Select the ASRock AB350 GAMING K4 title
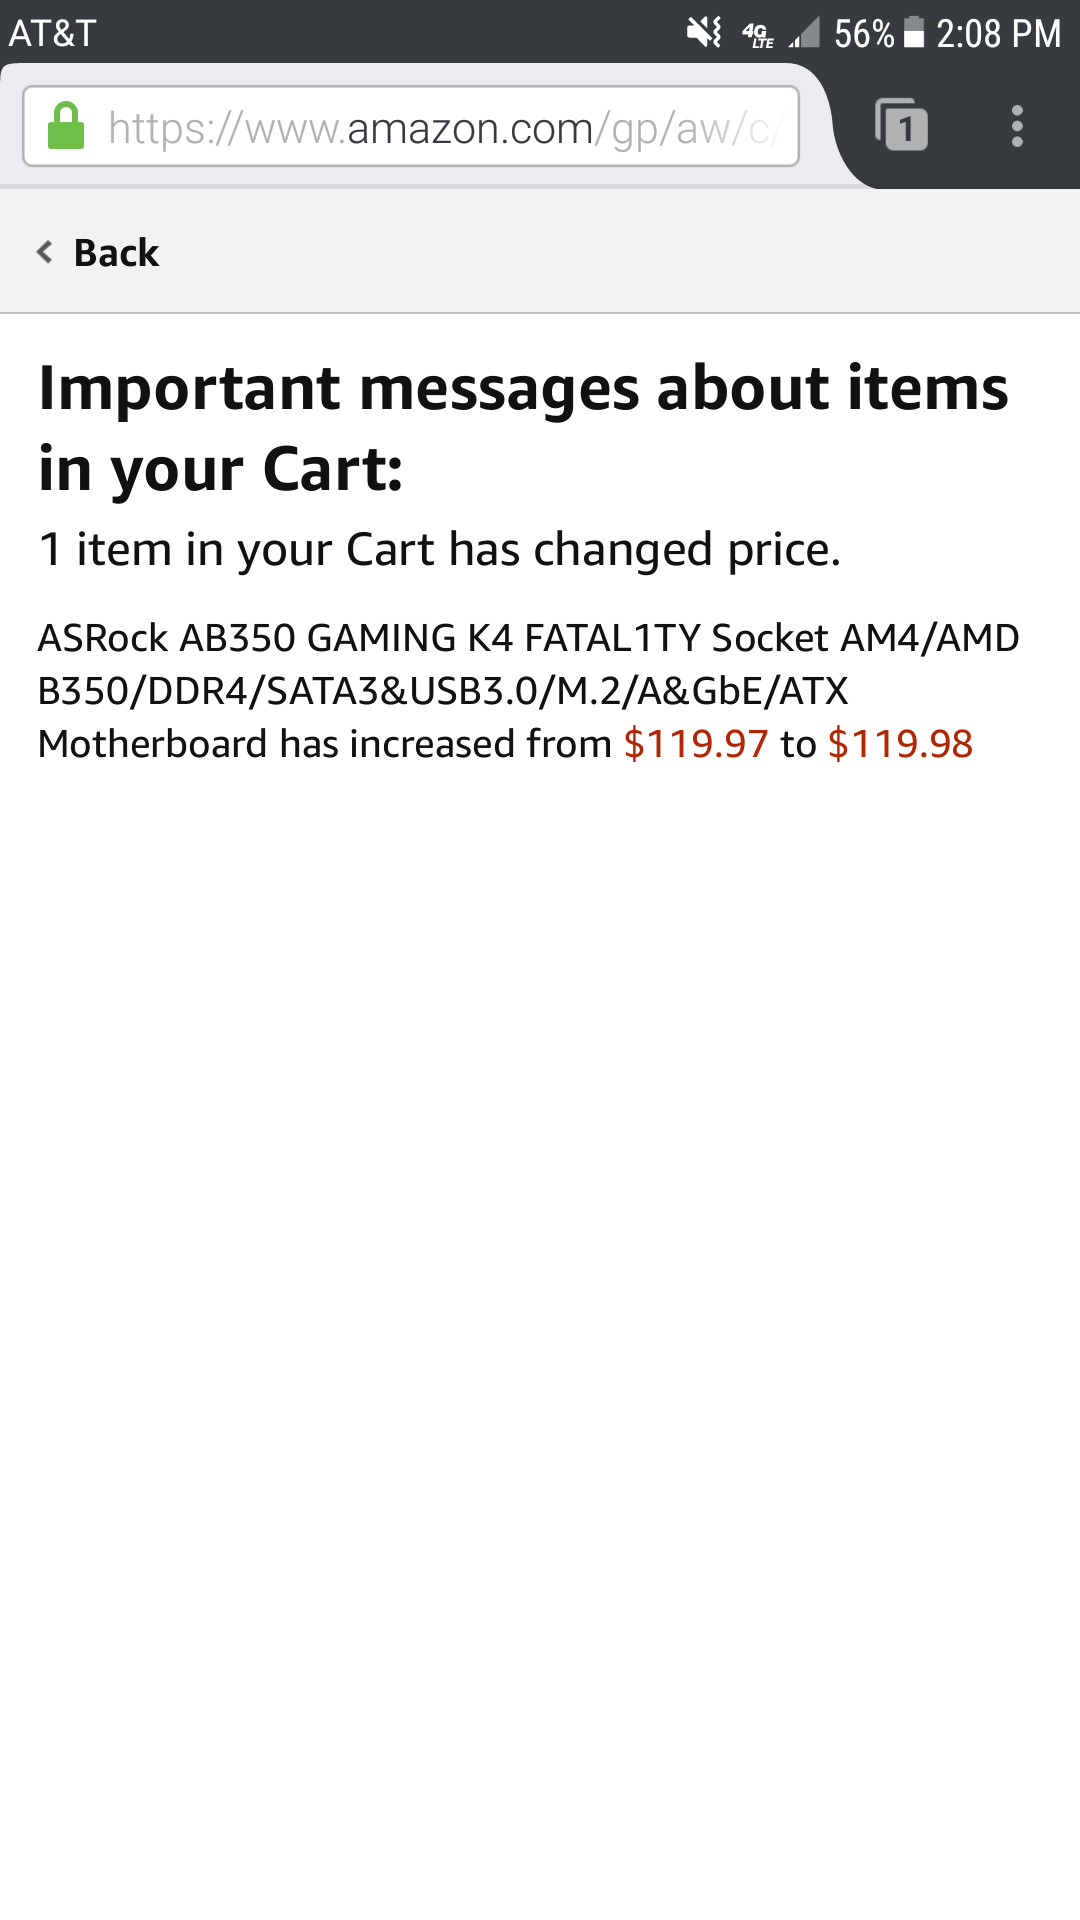Screen dimensions: 1080x1920 [528, 637]
